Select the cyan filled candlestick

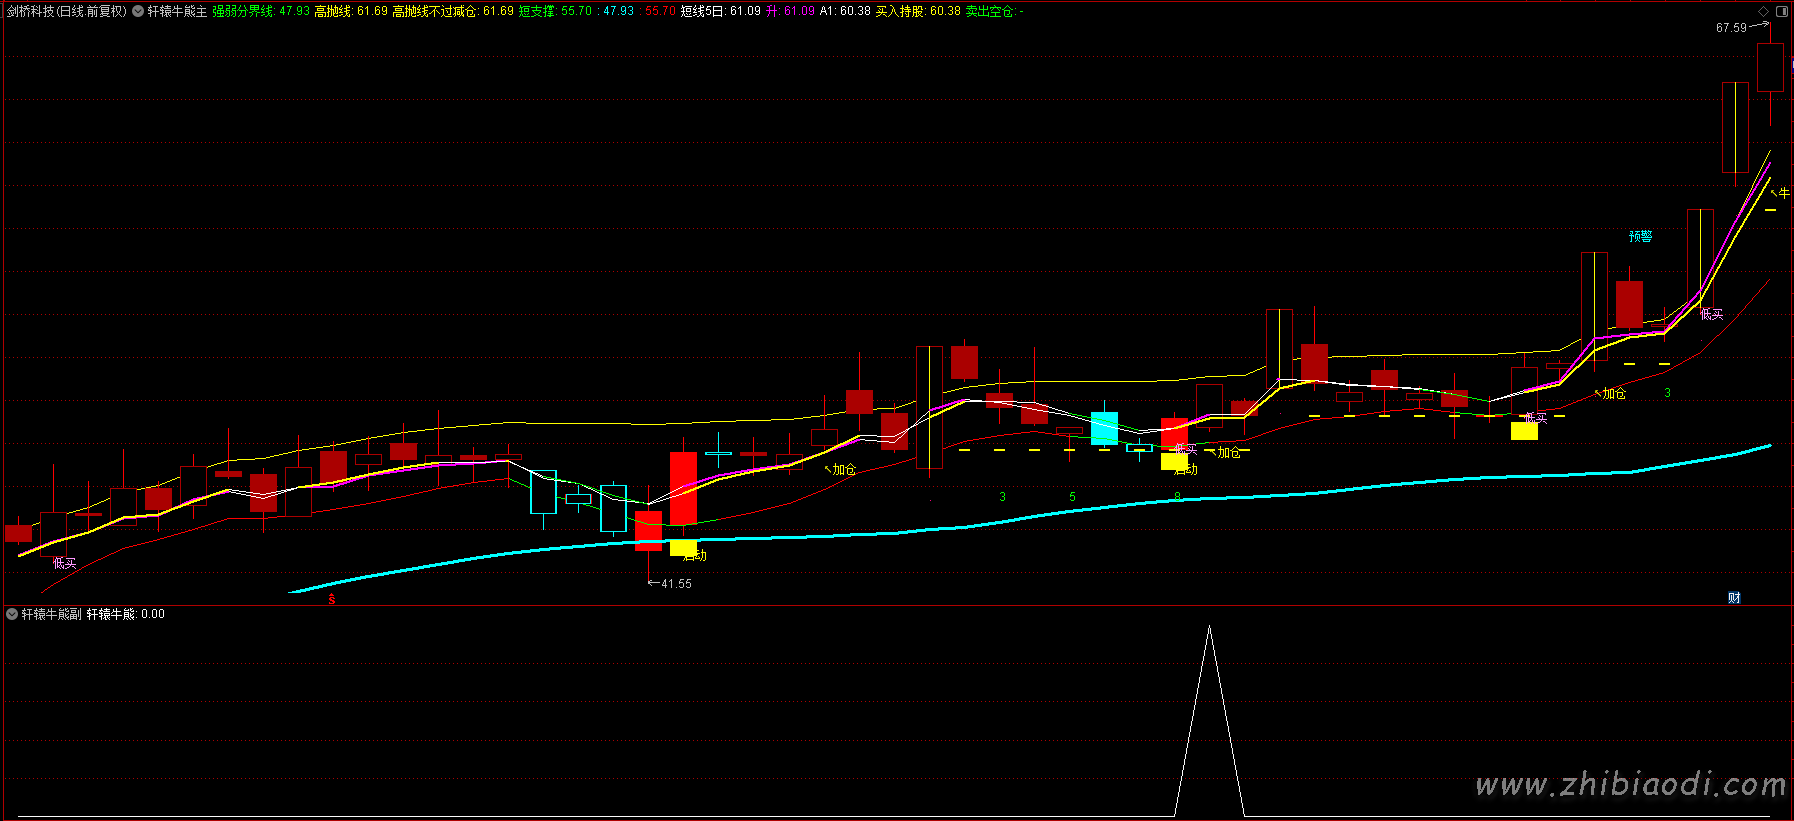1104,427
